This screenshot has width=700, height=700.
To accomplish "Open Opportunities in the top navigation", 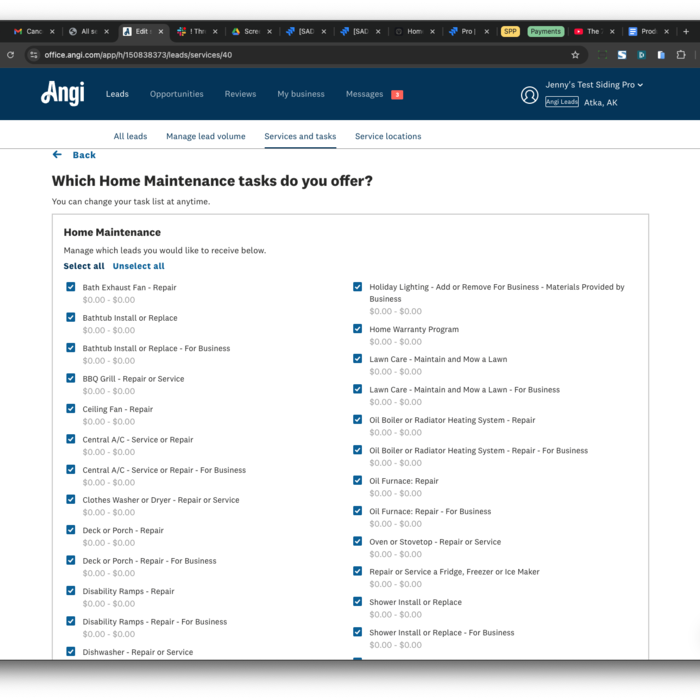I will coord(176,94).
